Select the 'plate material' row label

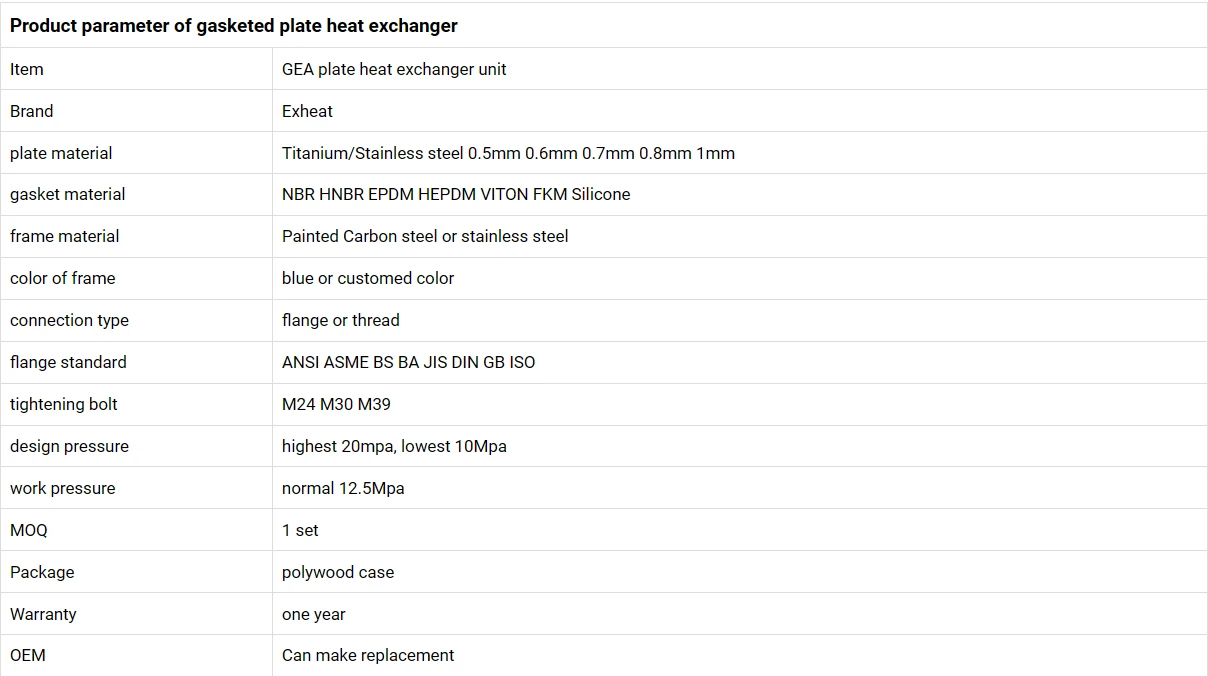coord(61,153)
